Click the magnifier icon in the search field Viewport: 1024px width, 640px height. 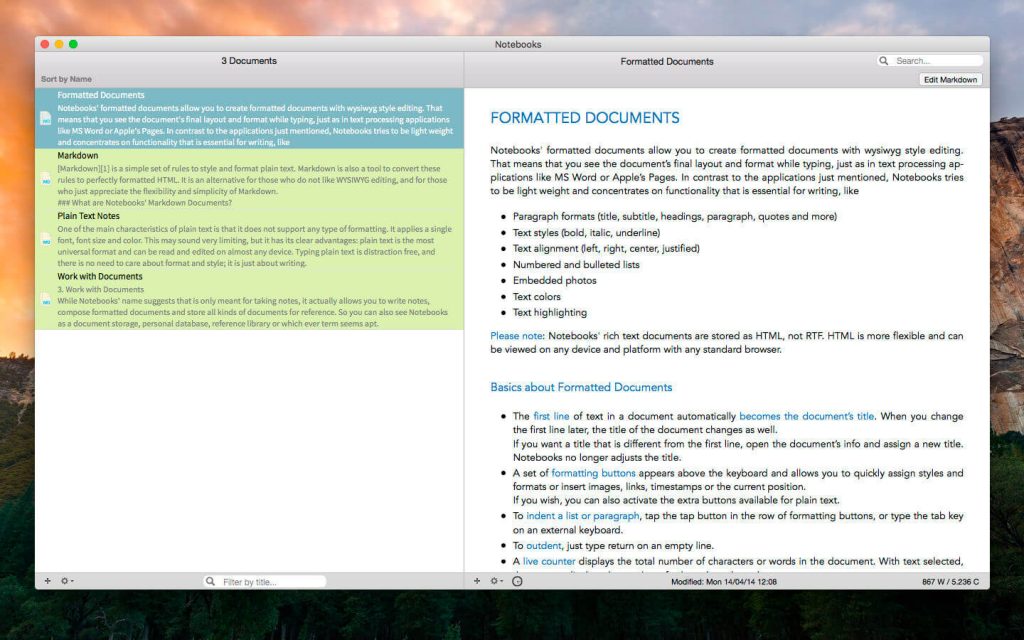pyautogui.click(x=884, y=60)
